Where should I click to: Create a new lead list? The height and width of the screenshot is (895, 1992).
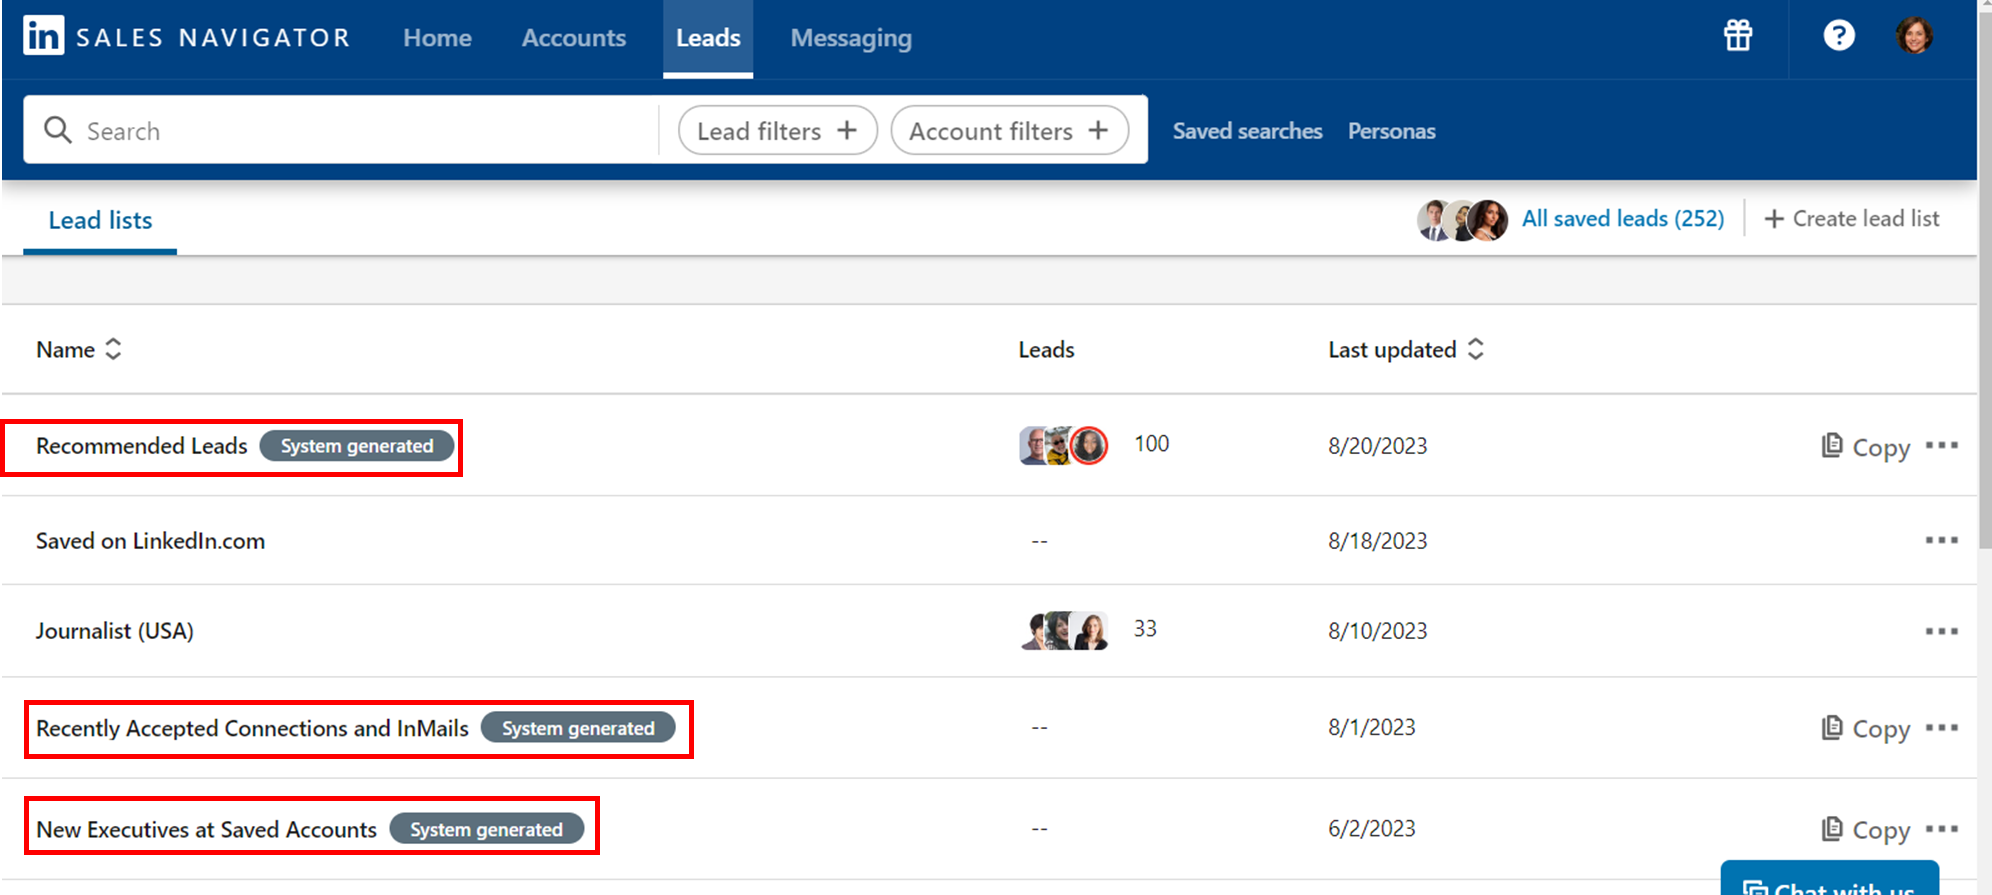[x=1852, y=219]
